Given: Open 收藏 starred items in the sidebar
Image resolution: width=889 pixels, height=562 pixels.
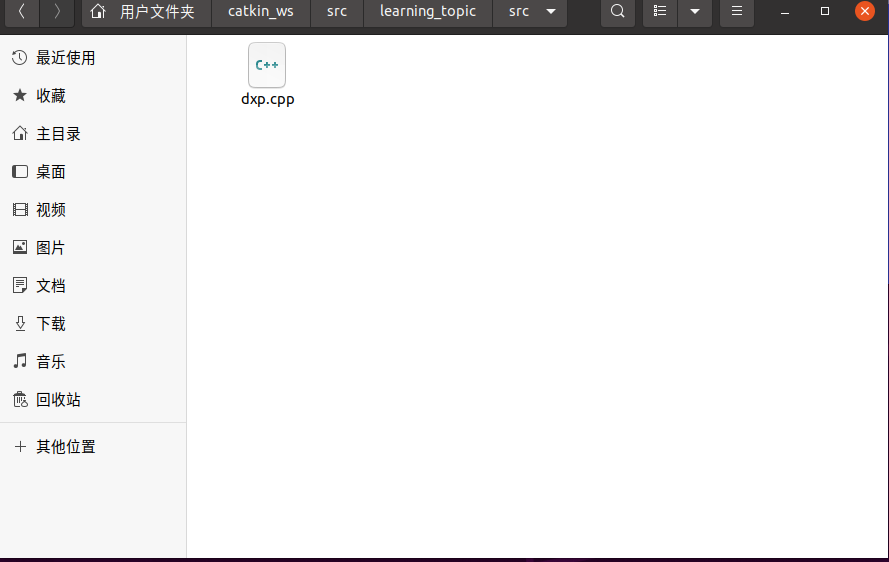Looking at the screenshot, I should [93, 96].
